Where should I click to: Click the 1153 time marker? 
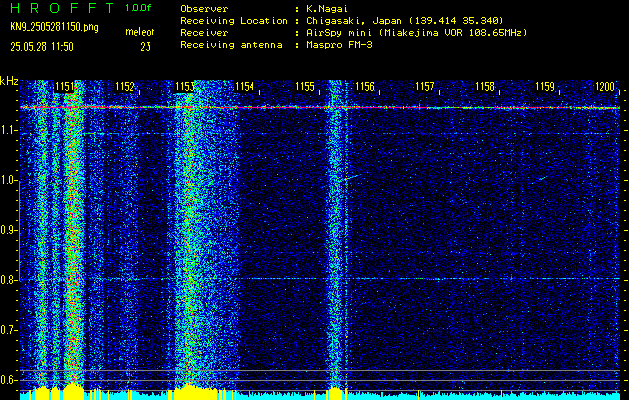coord(185,87)
